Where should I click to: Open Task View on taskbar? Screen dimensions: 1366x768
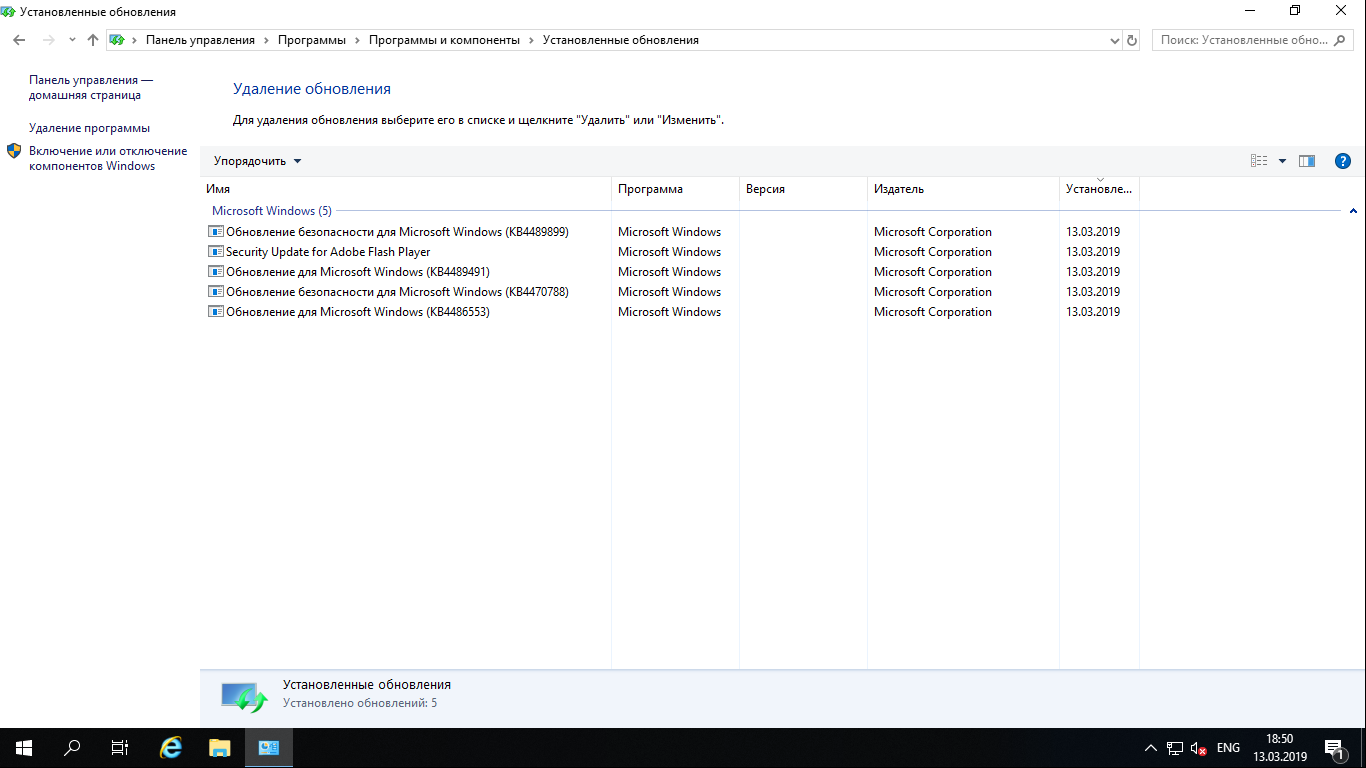click(x=120, y=748)
